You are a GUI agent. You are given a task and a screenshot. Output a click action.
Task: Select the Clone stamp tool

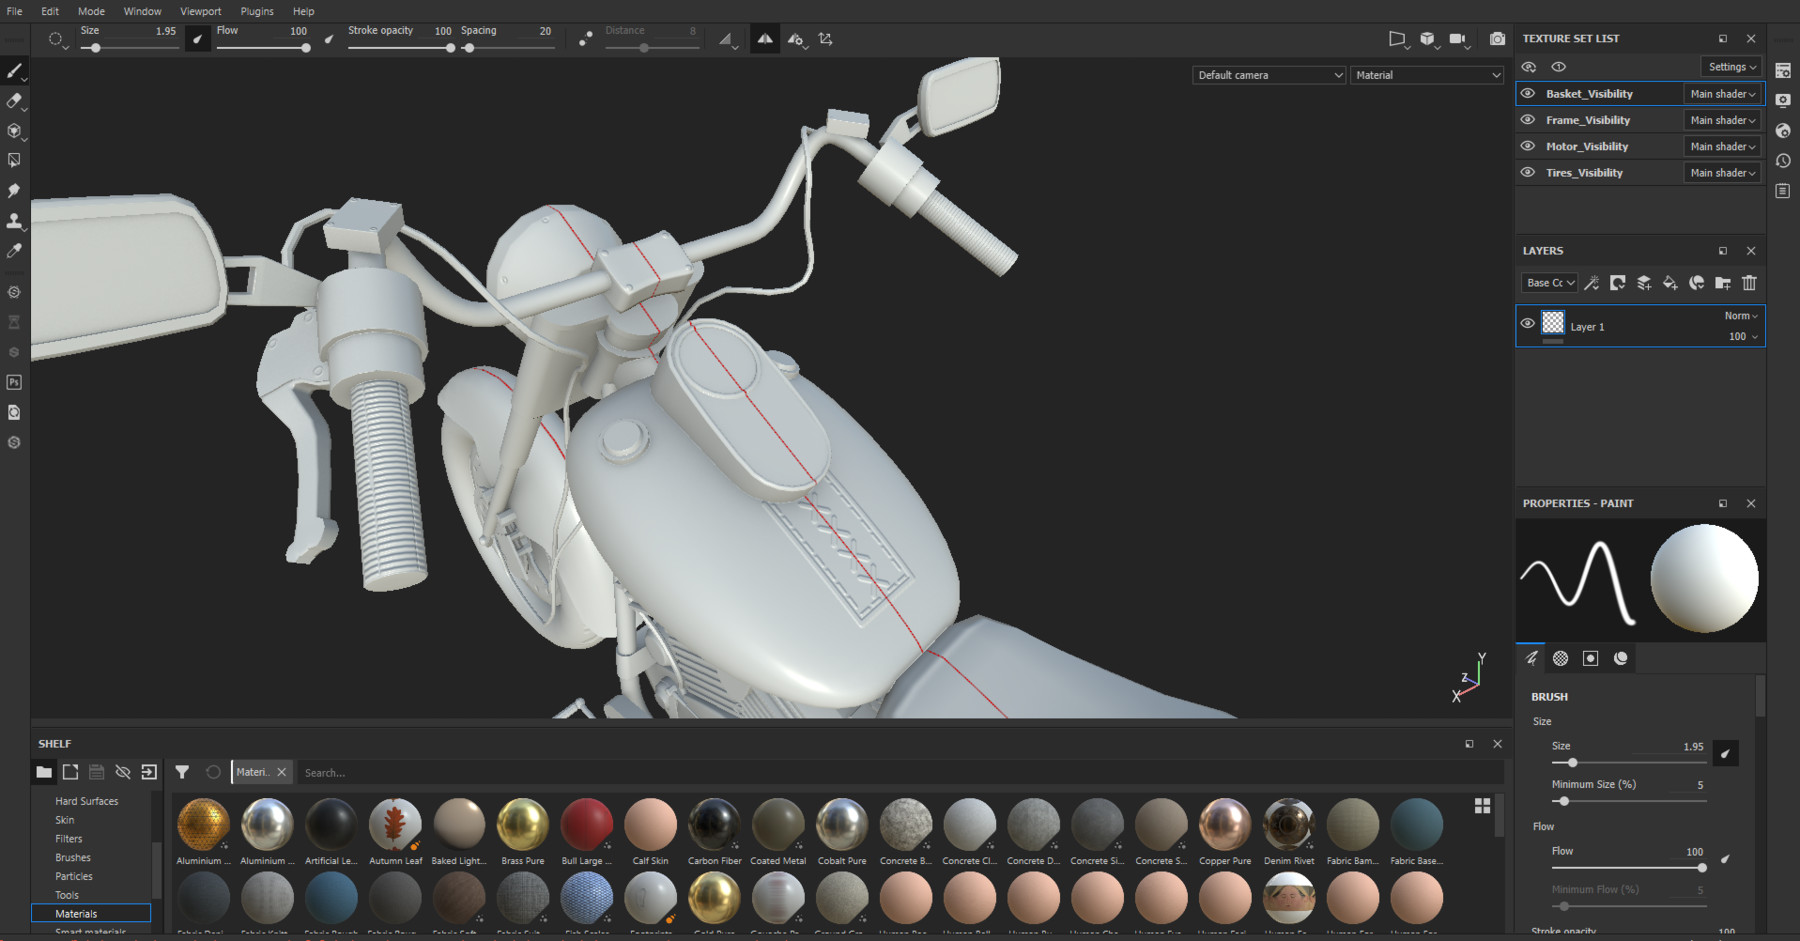(14, 220)
